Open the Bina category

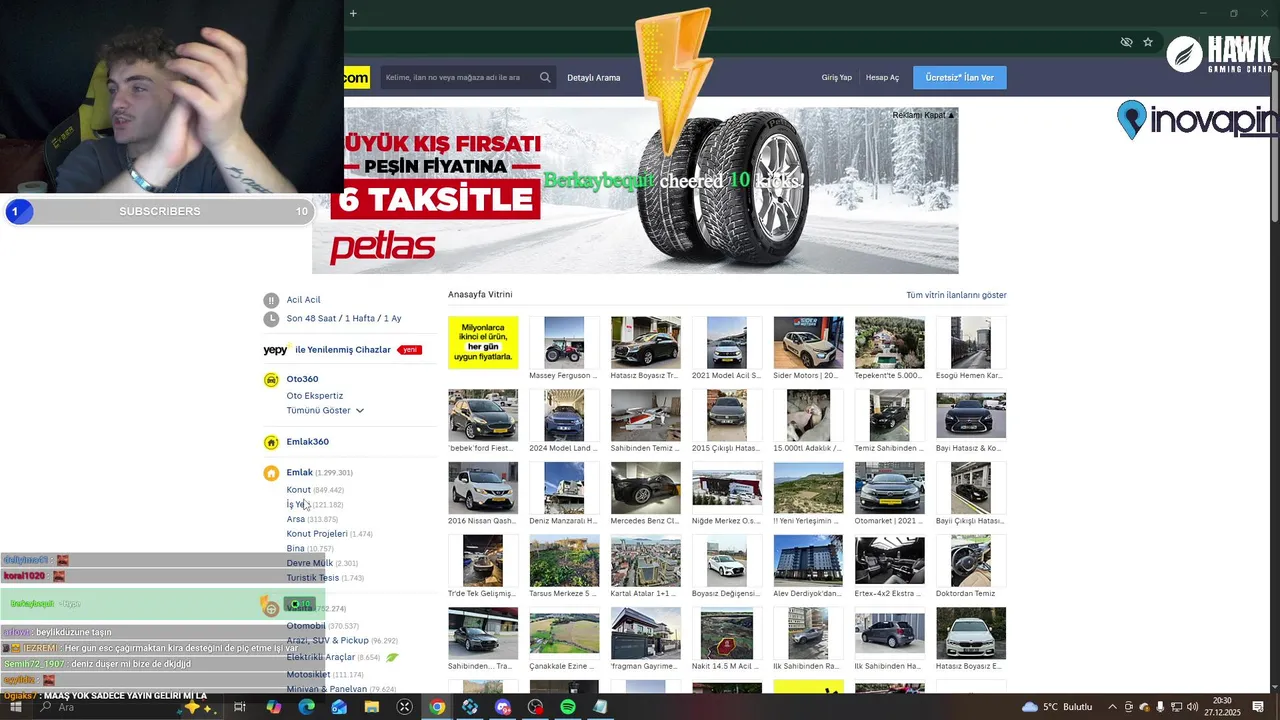(x=295, y=549)
